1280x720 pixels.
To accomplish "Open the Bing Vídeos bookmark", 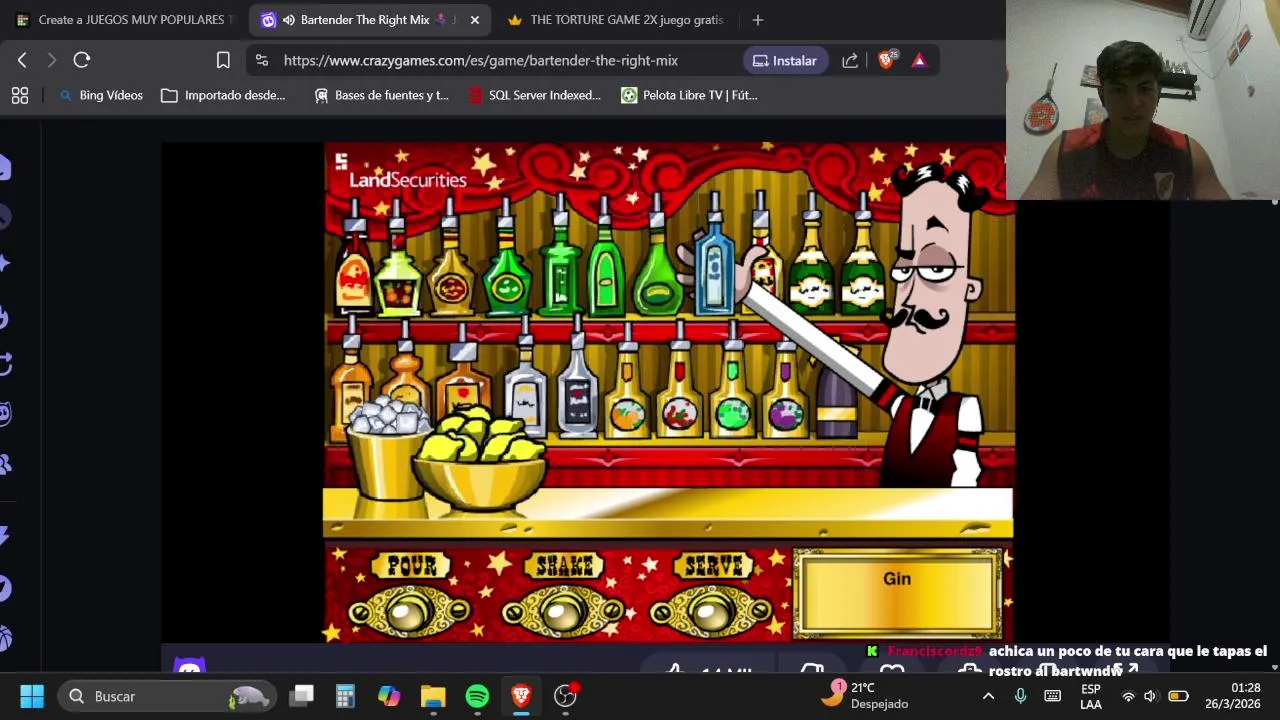I will point(101,95).
